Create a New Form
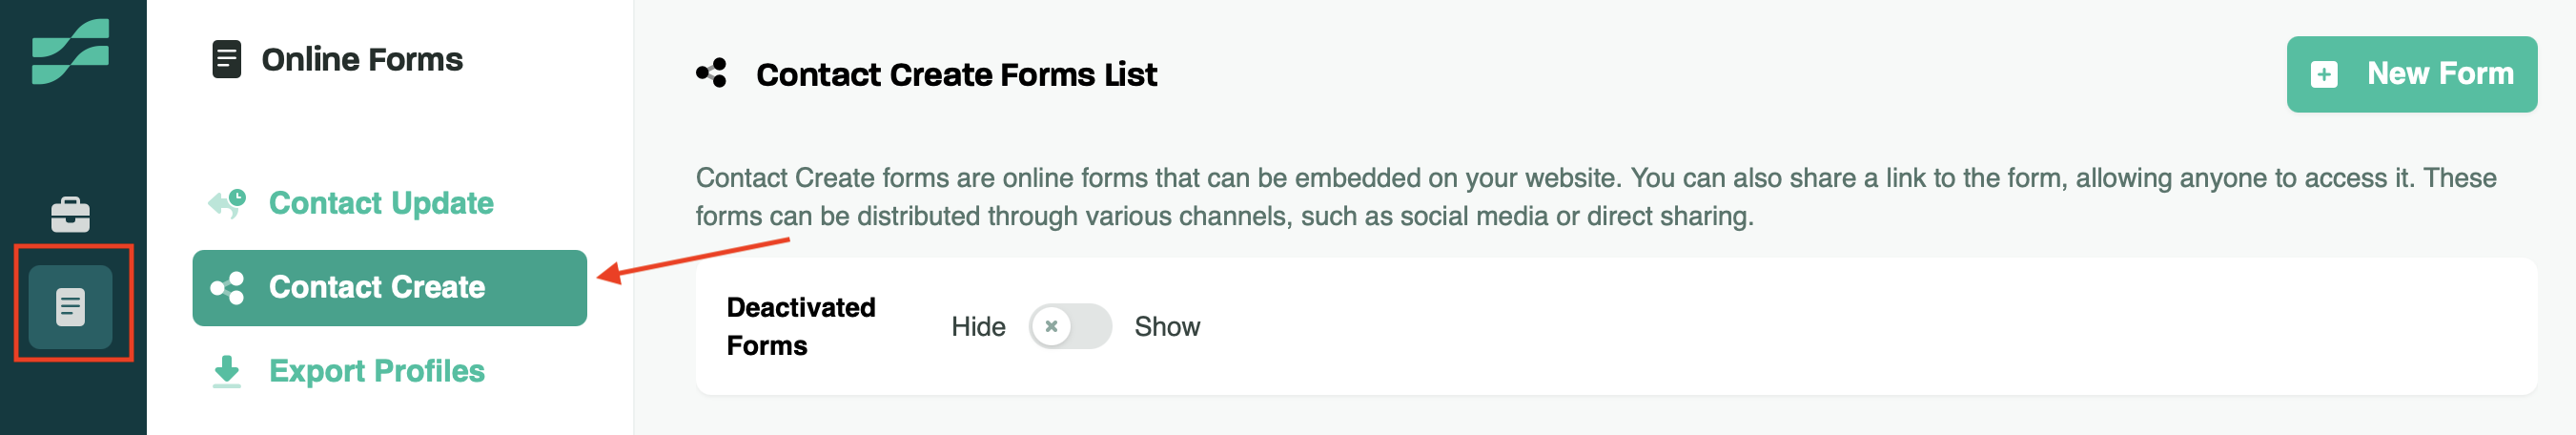 click(2411, 74)
